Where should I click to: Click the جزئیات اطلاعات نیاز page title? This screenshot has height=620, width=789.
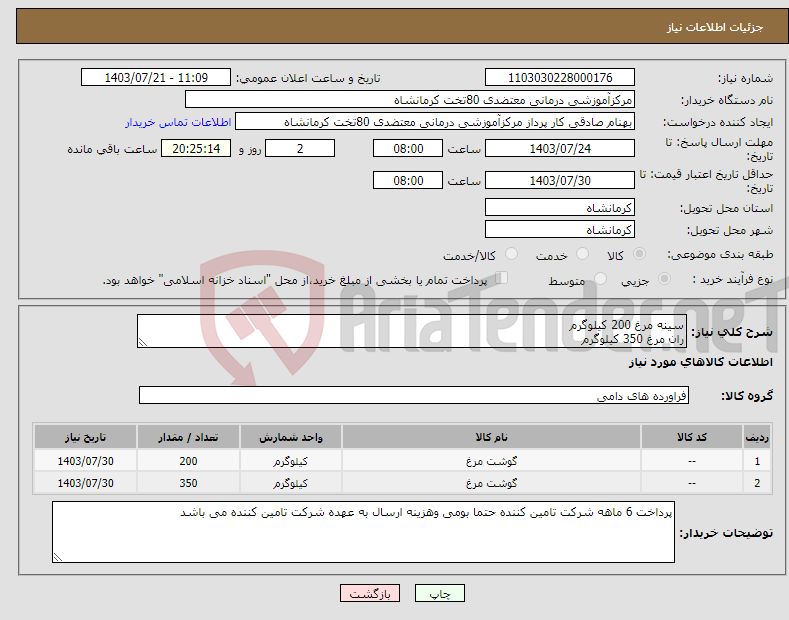pos(715,27)
